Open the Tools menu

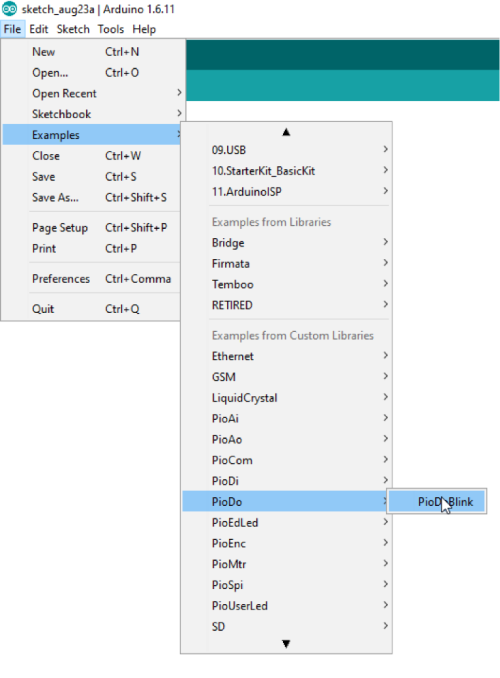111,29
